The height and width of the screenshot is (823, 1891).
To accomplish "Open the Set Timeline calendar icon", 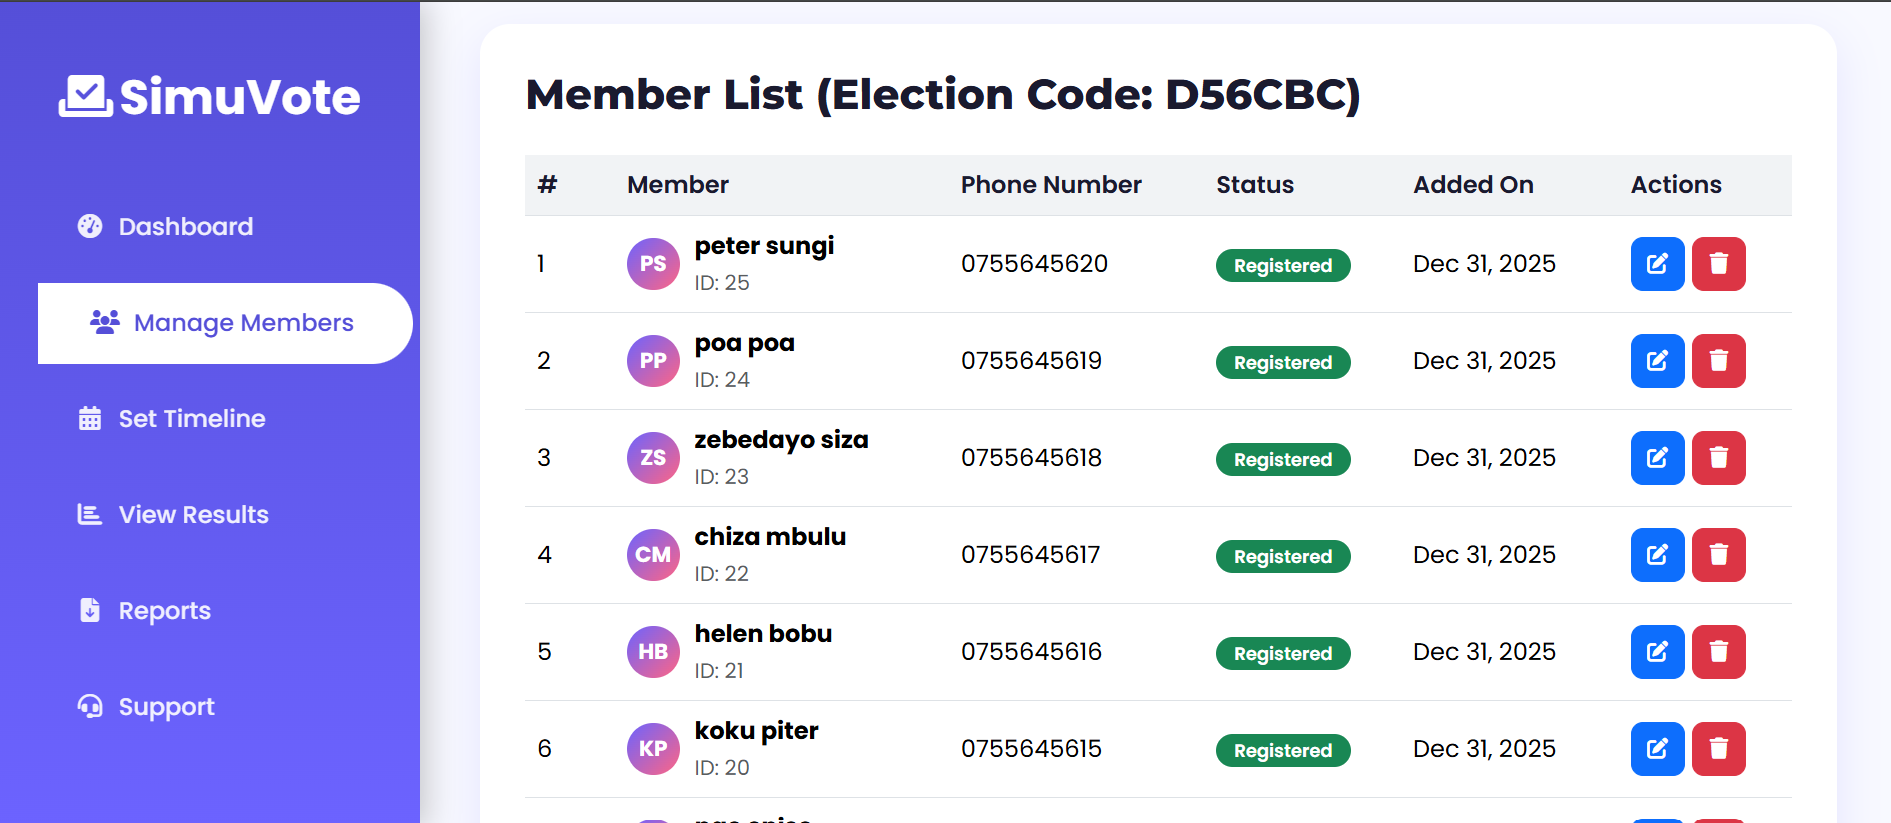I will click(89, 418).
